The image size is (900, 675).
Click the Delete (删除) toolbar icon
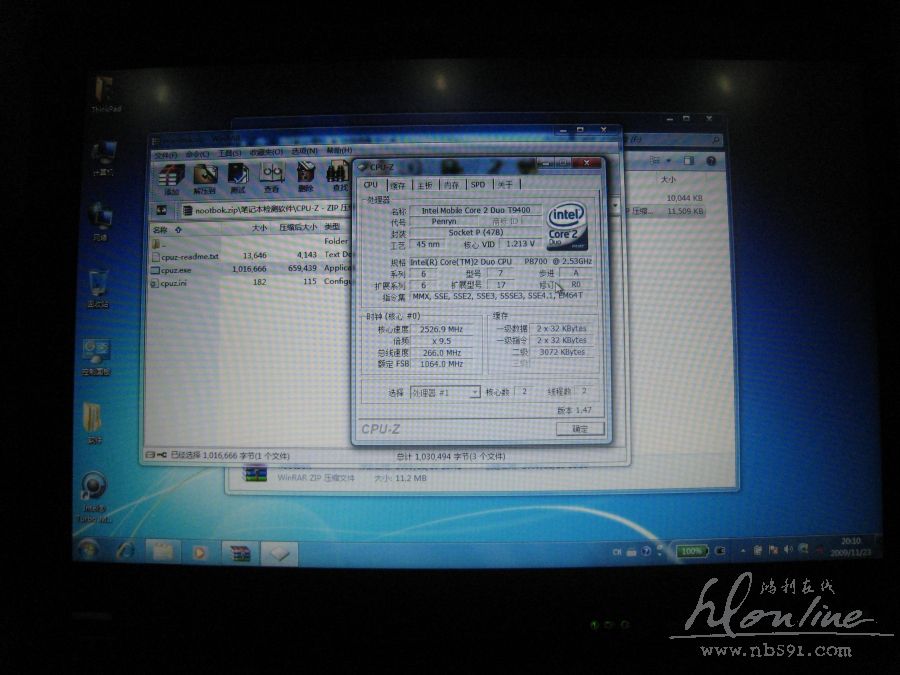click(306, 177)
